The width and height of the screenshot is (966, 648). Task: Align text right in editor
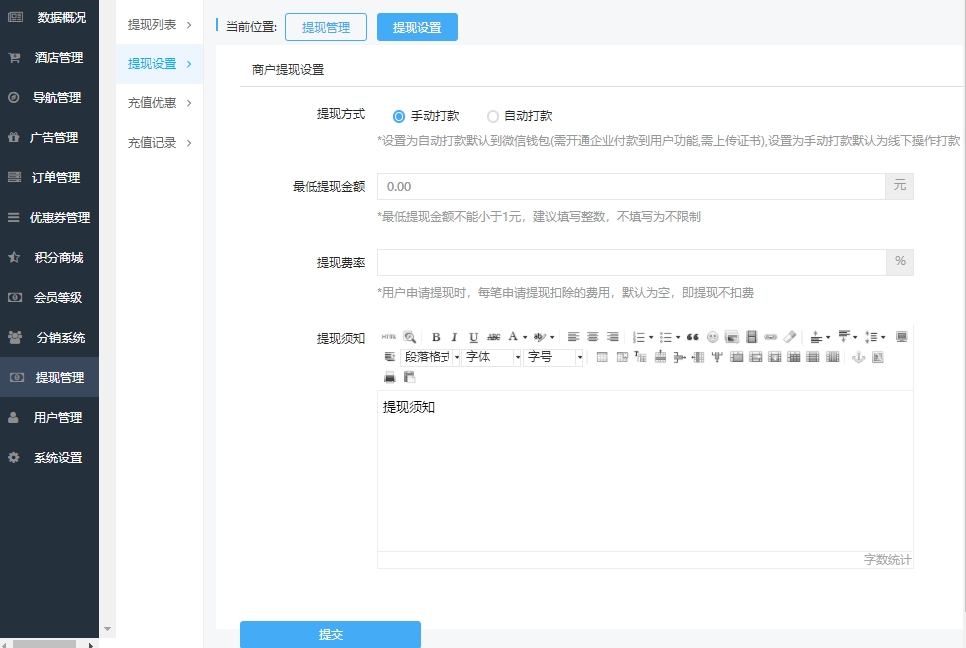click(612, 337)
